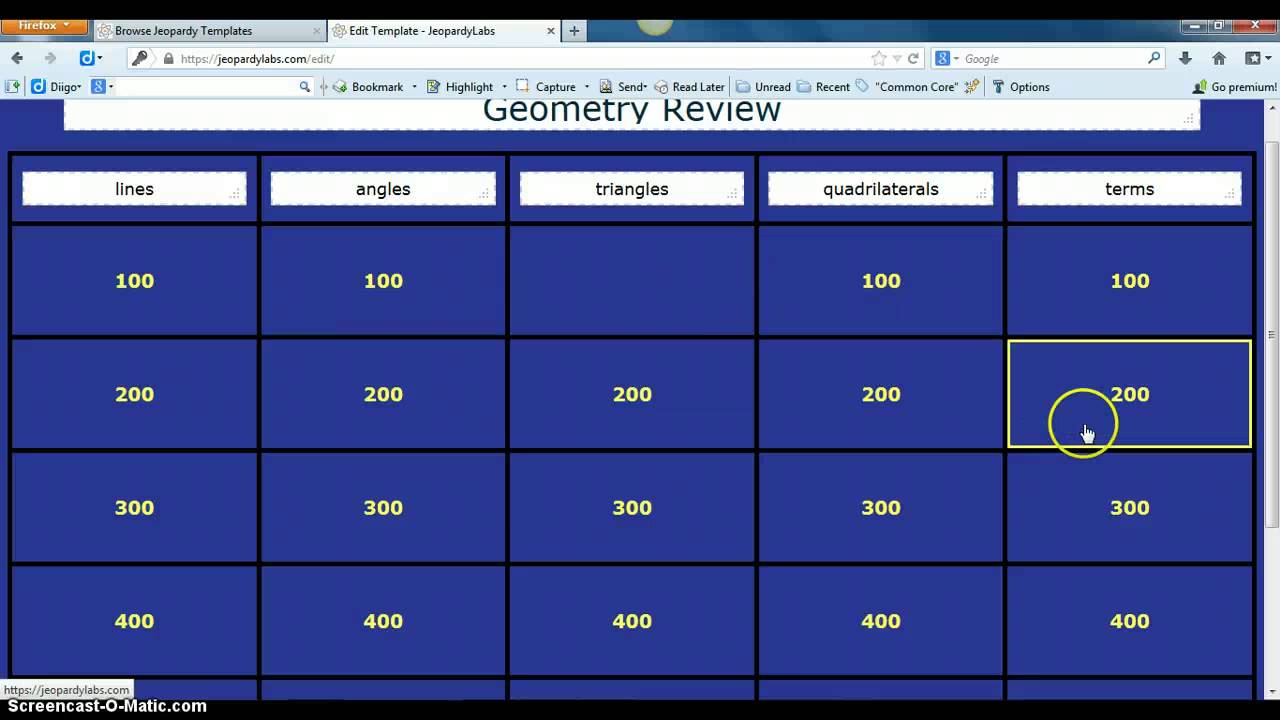This screenshot has width=1280, height=720.
Task: Click the Diigo toolbar search magnifier
Action: 305,87
